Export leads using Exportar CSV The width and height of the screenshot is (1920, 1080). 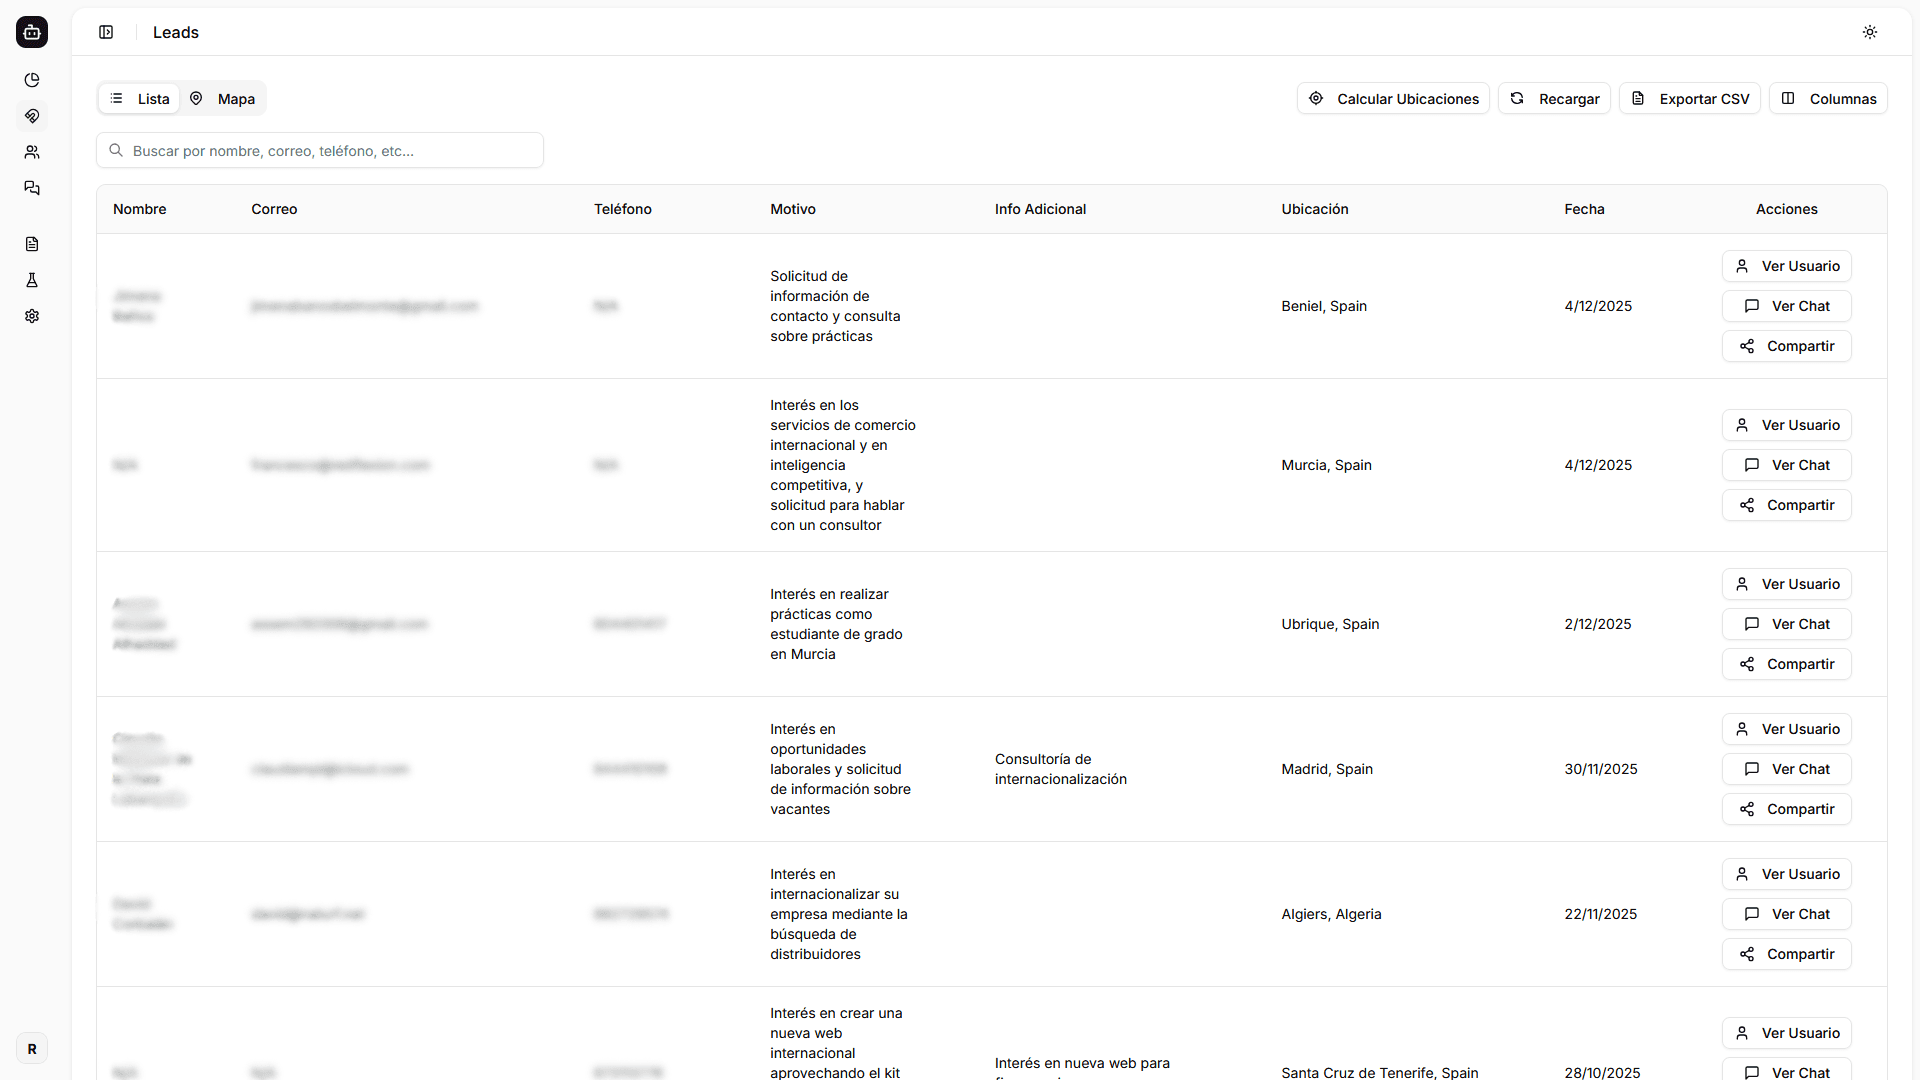tap(1689, 98)
